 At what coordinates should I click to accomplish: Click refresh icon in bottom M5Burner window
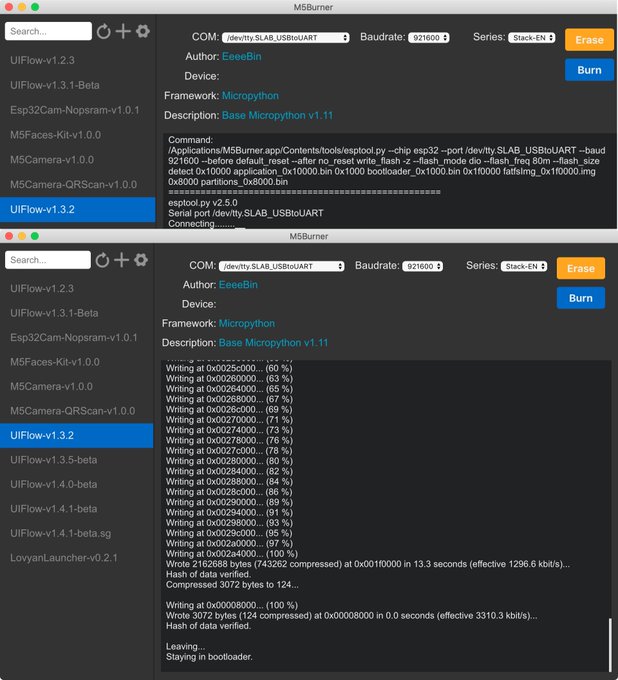(x=102, y=260)
